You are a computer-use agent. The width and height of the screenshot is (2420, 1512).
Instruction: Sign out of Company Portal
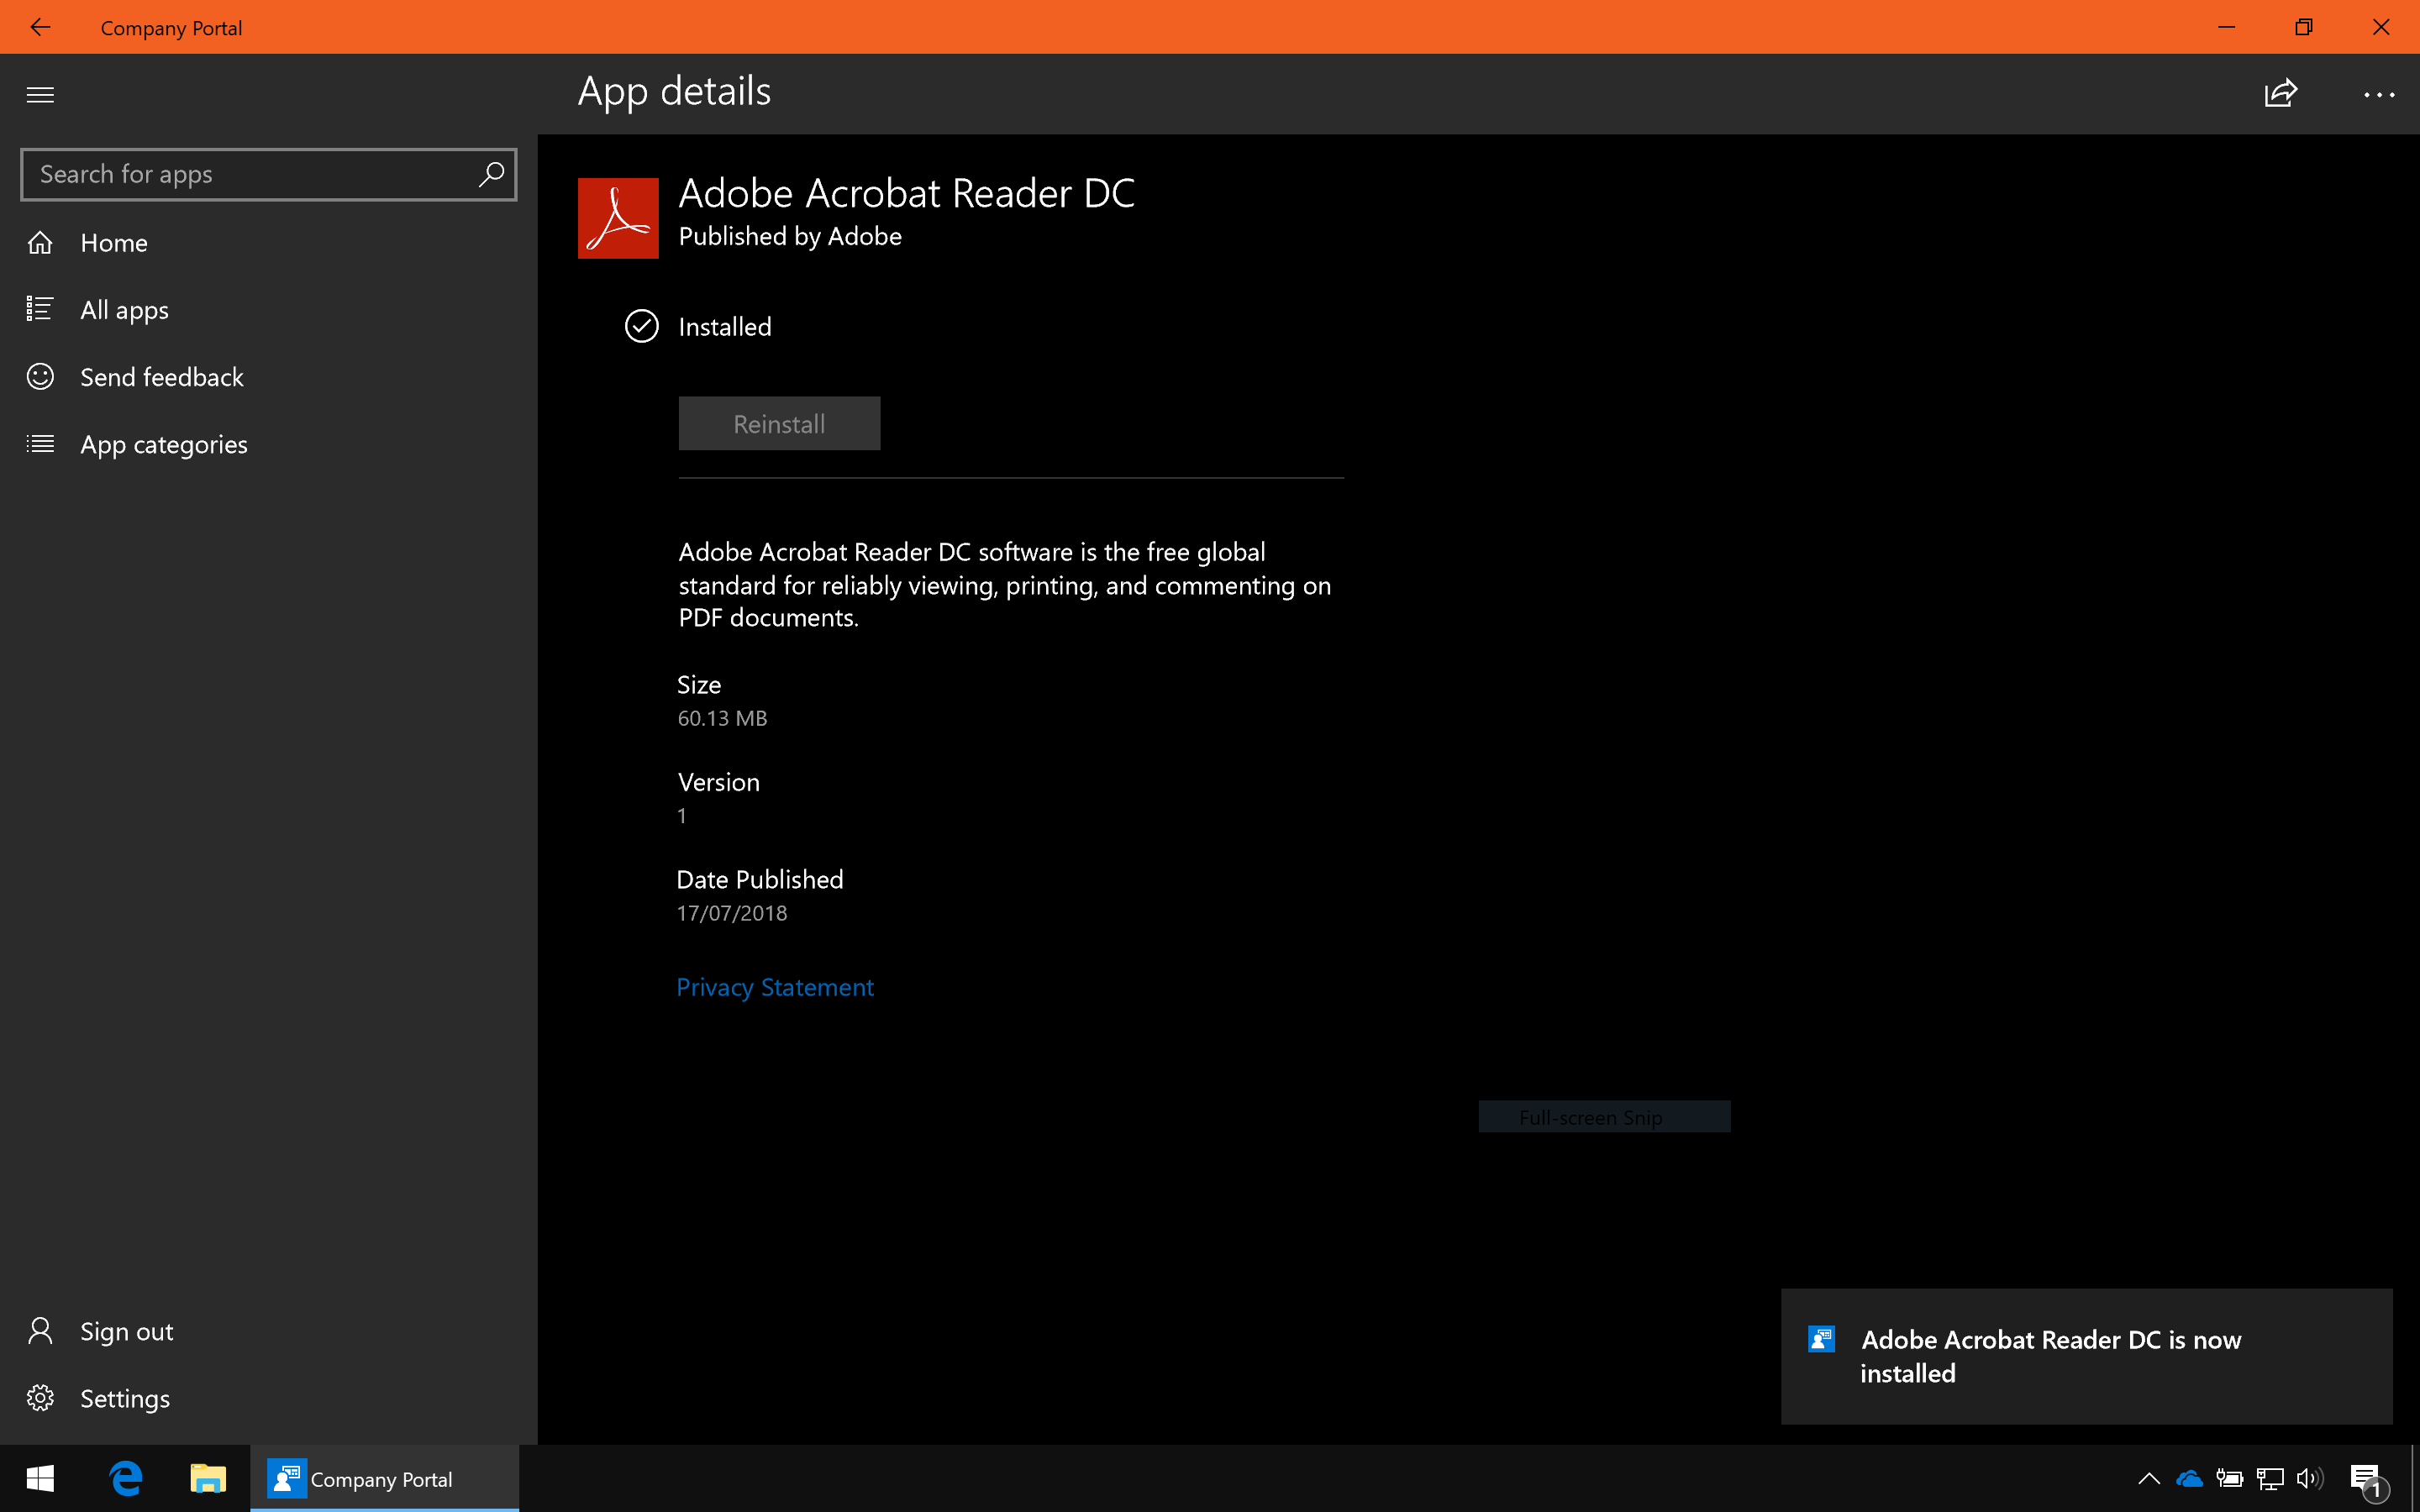coord(268,1331)
